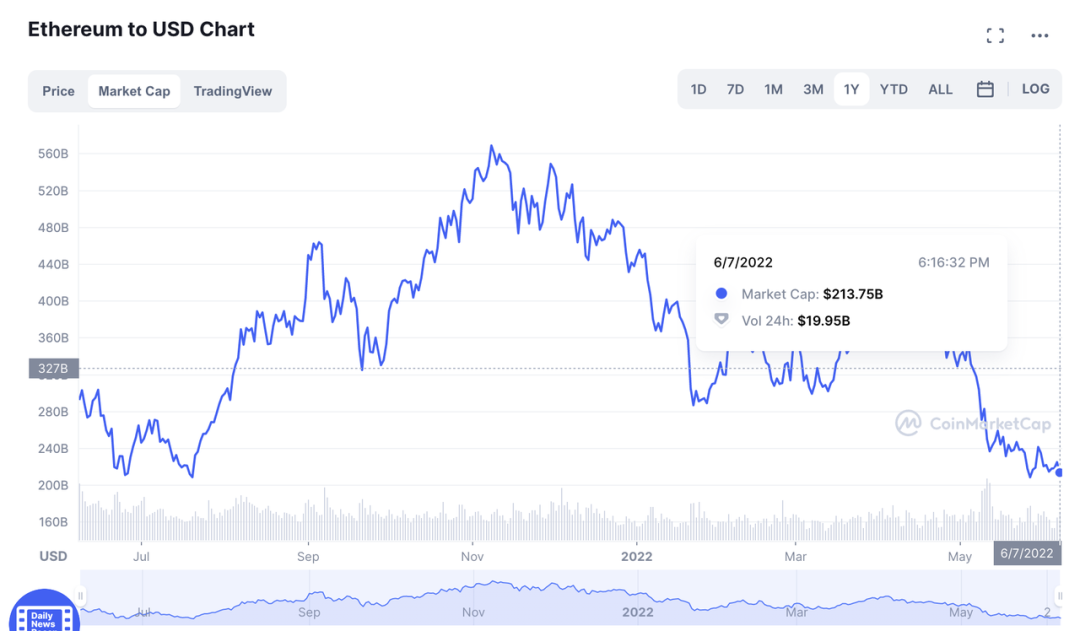This screenshot has height=631, width=1080.
Task: Show the 7D time range
Action: pyautogui.click(x=735, y=90)
